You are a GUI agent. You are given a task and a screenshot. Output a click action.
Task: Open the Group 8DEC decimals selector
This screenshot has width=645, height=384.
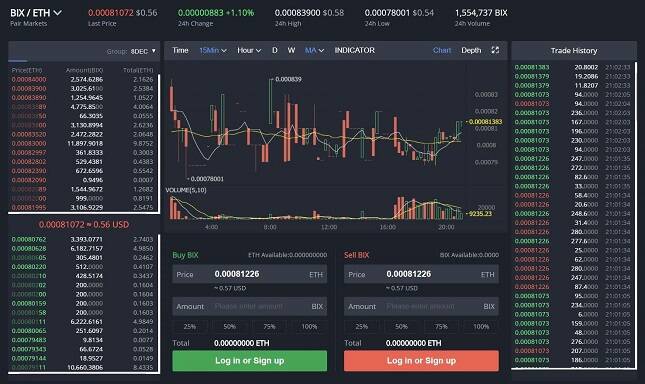click(x=143, y=51)
